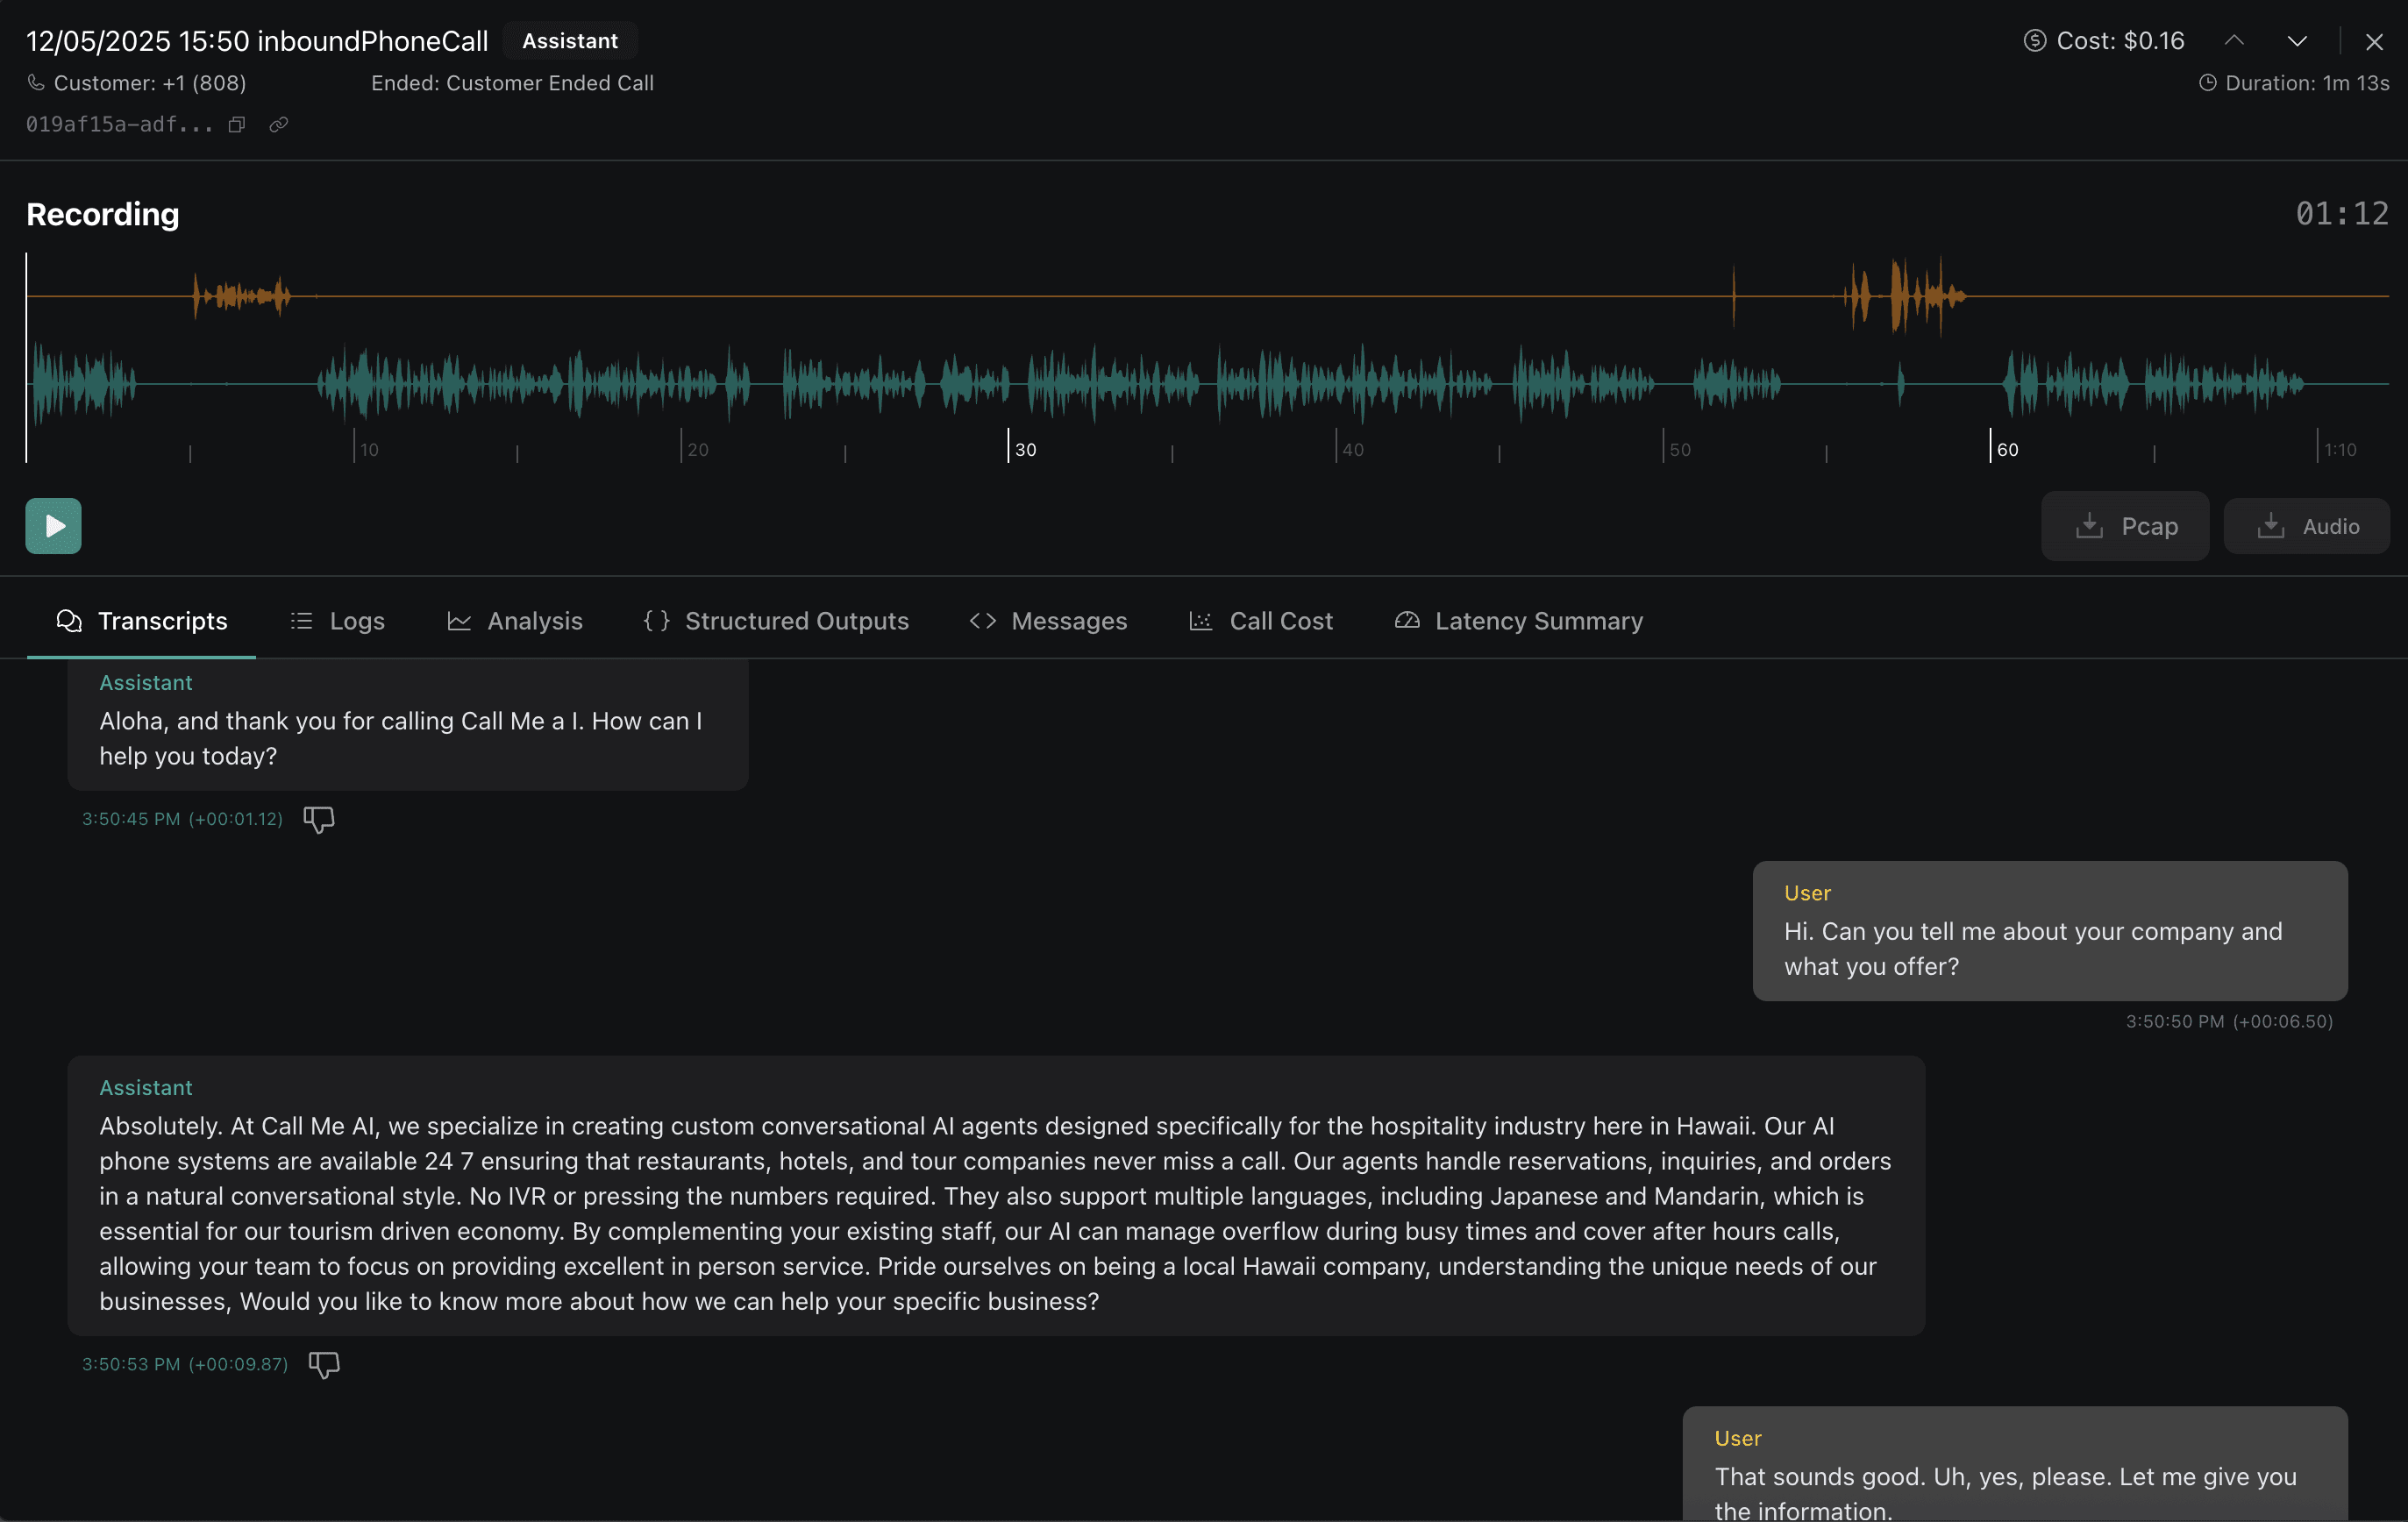Viewport: 2408px width, 1522px height.
Task: Click the green assistant waveform near 40 seconds
Action: (1336, 383)
